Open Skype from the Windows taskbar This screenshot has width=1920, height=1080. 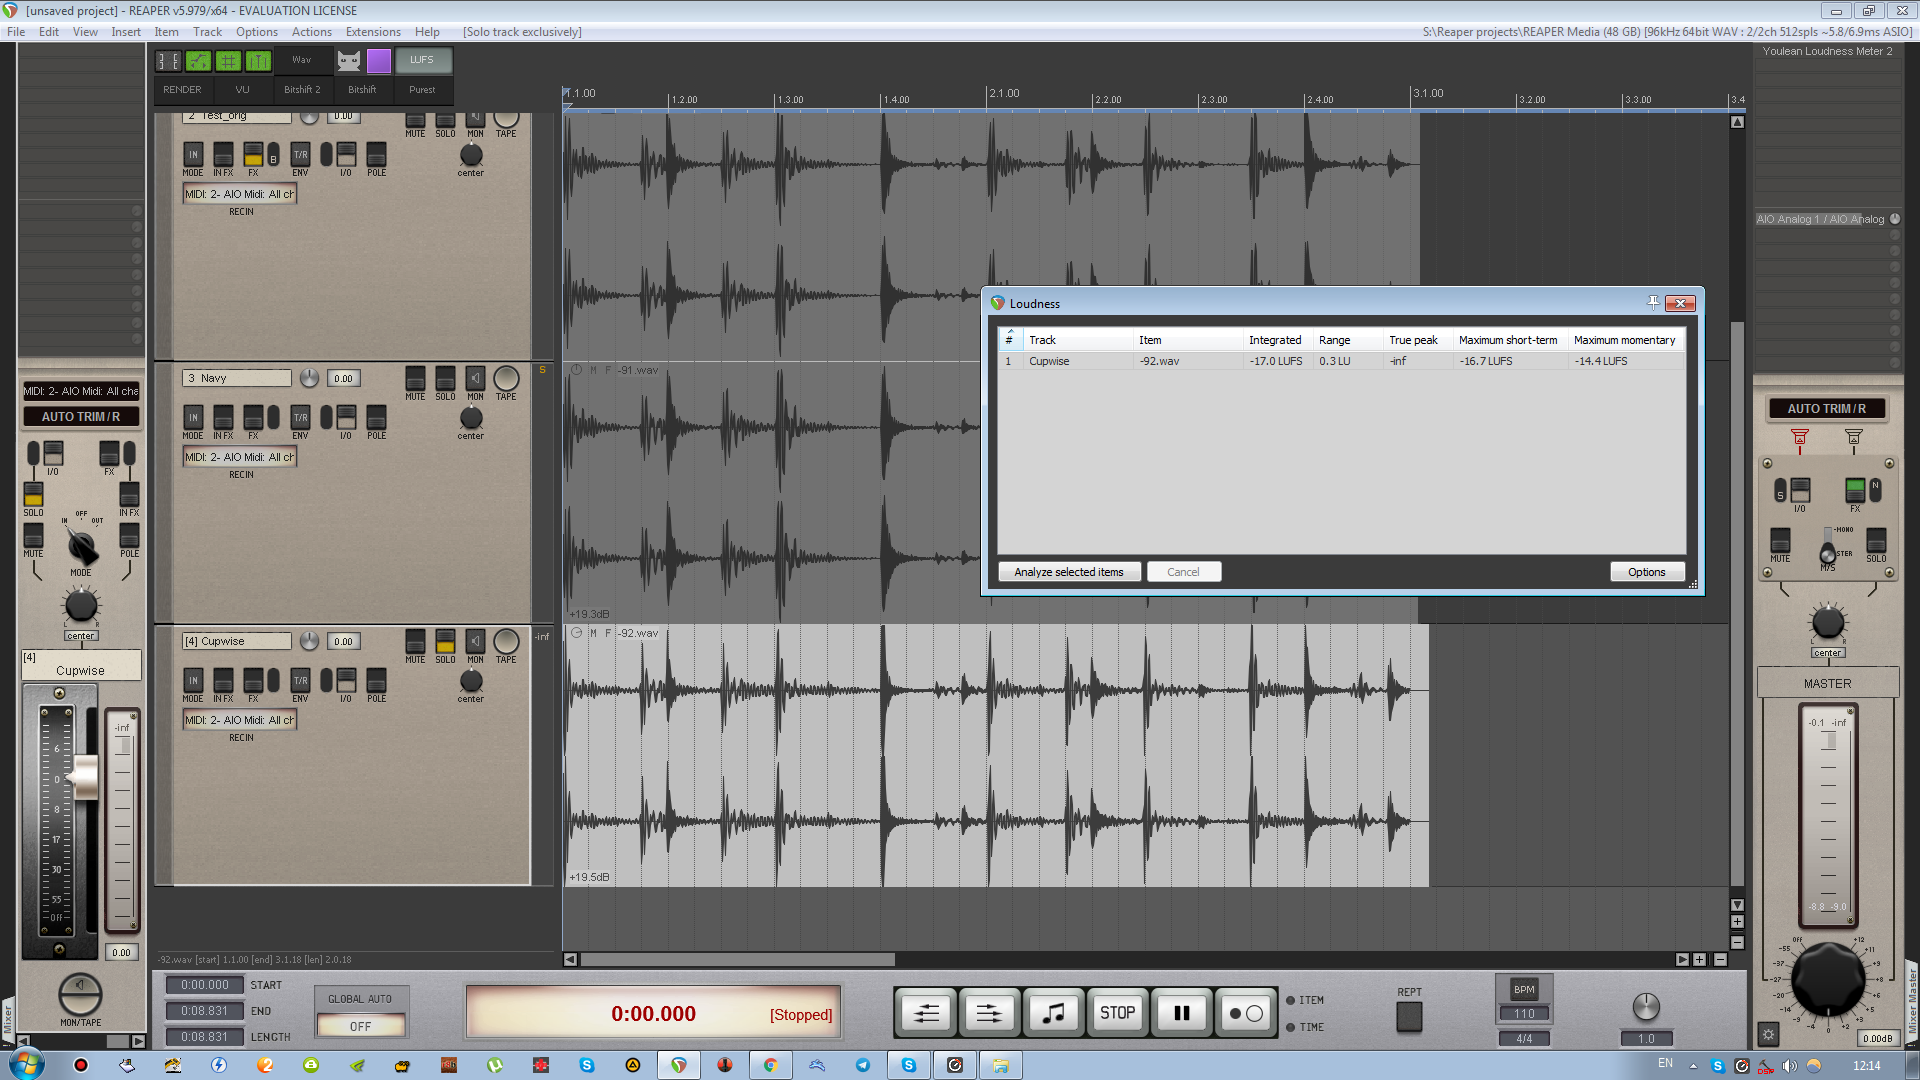[908, 1065]
